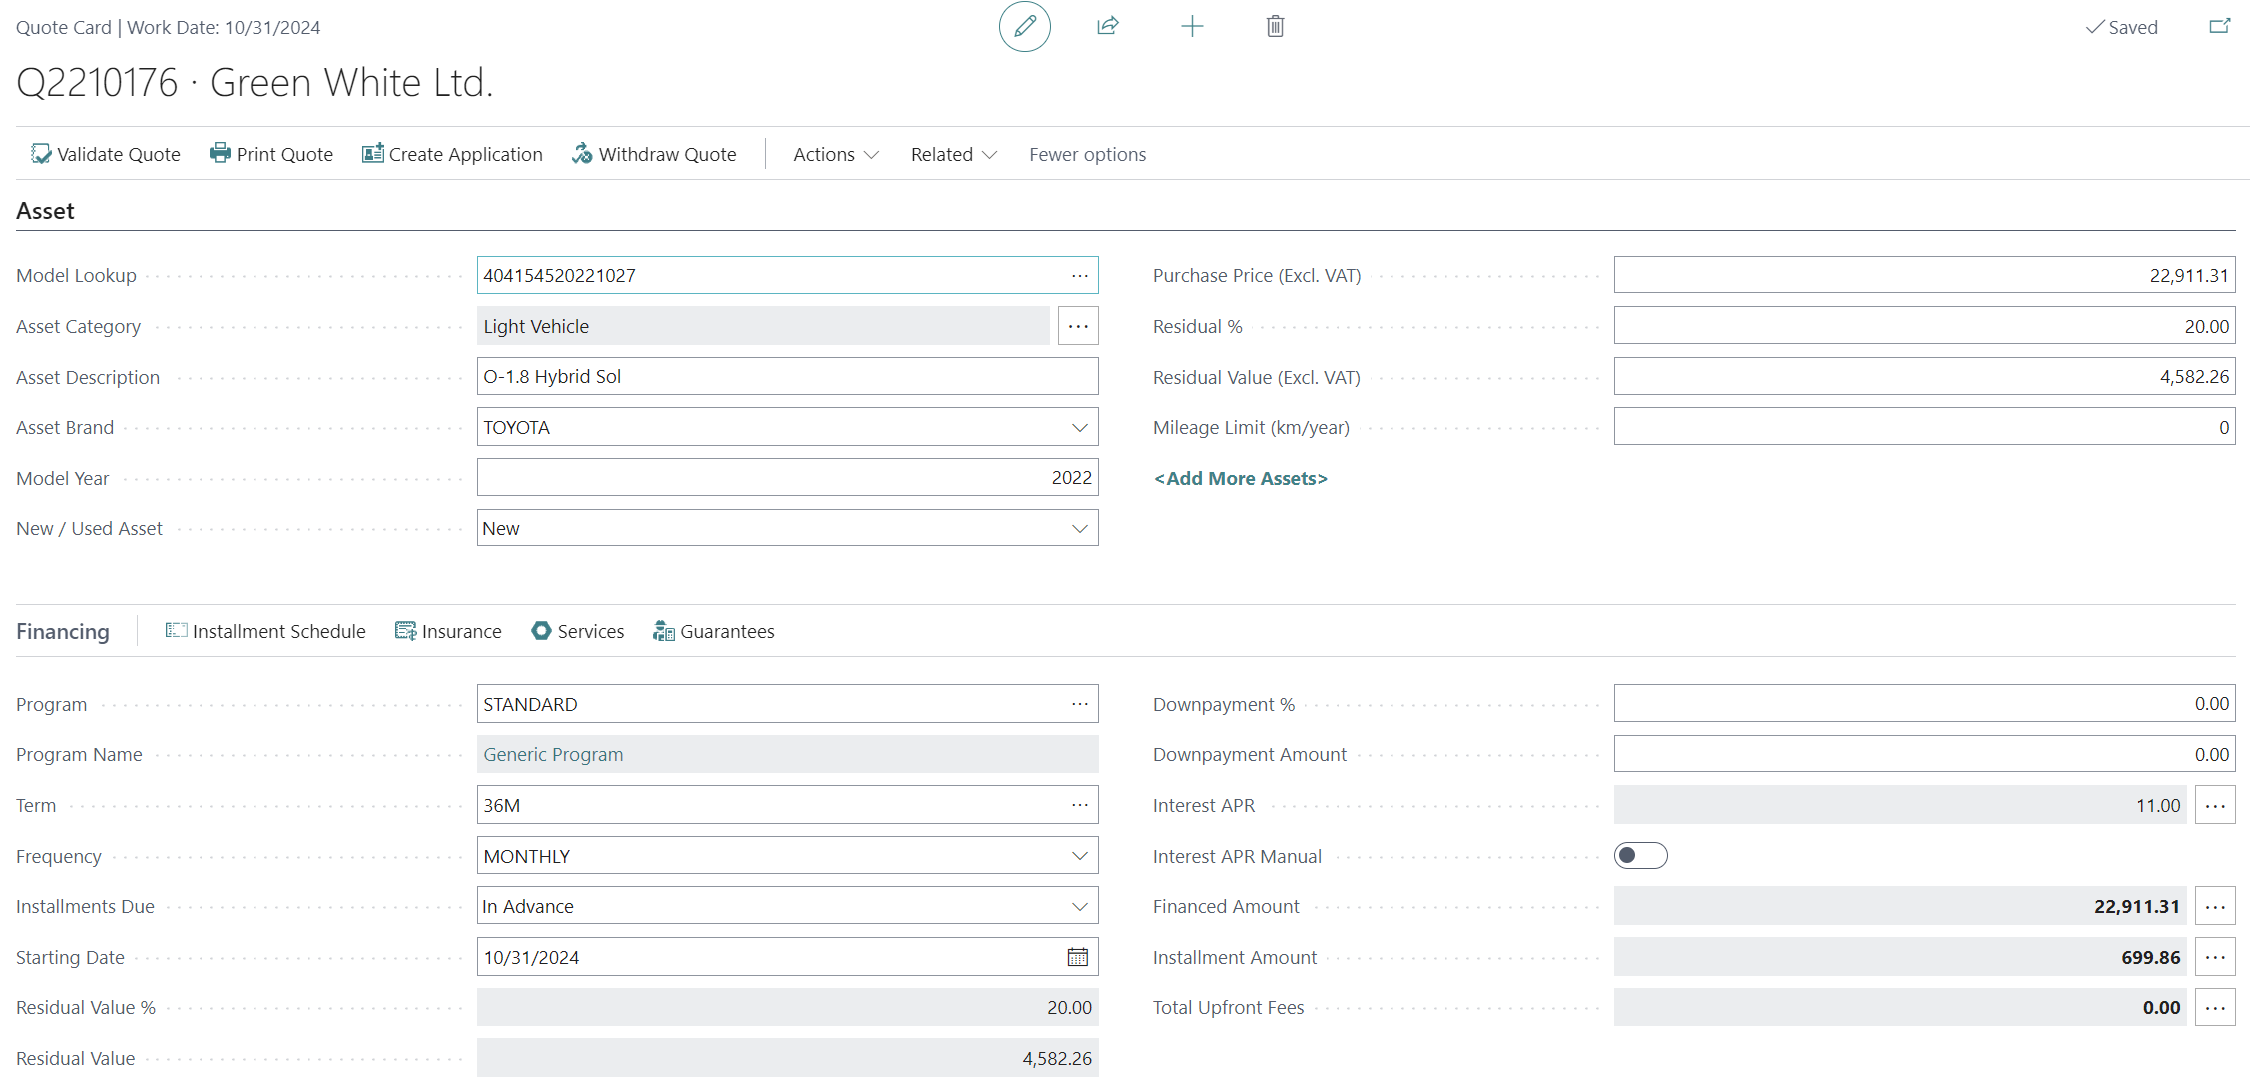The width and height of the screenshot is (2250, 1087).
Task: Open Guarantees in Financing section
Action: coord(713,631)
